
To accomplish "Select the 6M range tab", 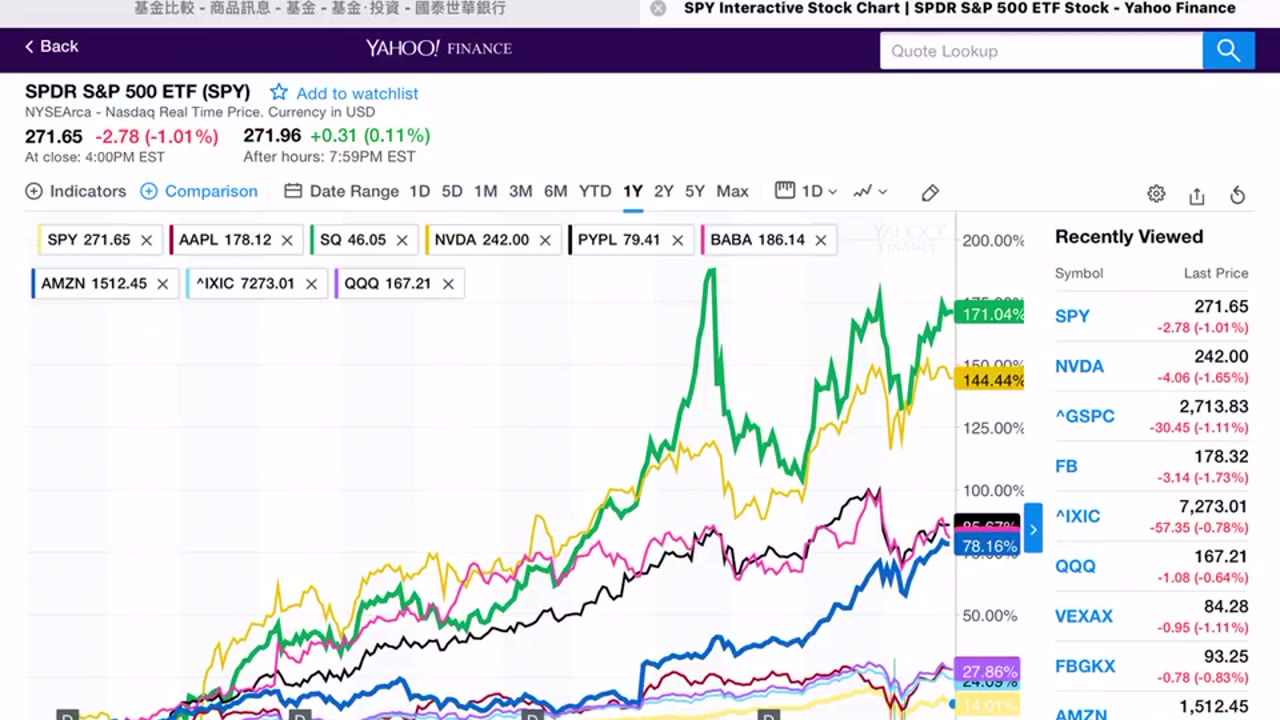I will point(556,191).
